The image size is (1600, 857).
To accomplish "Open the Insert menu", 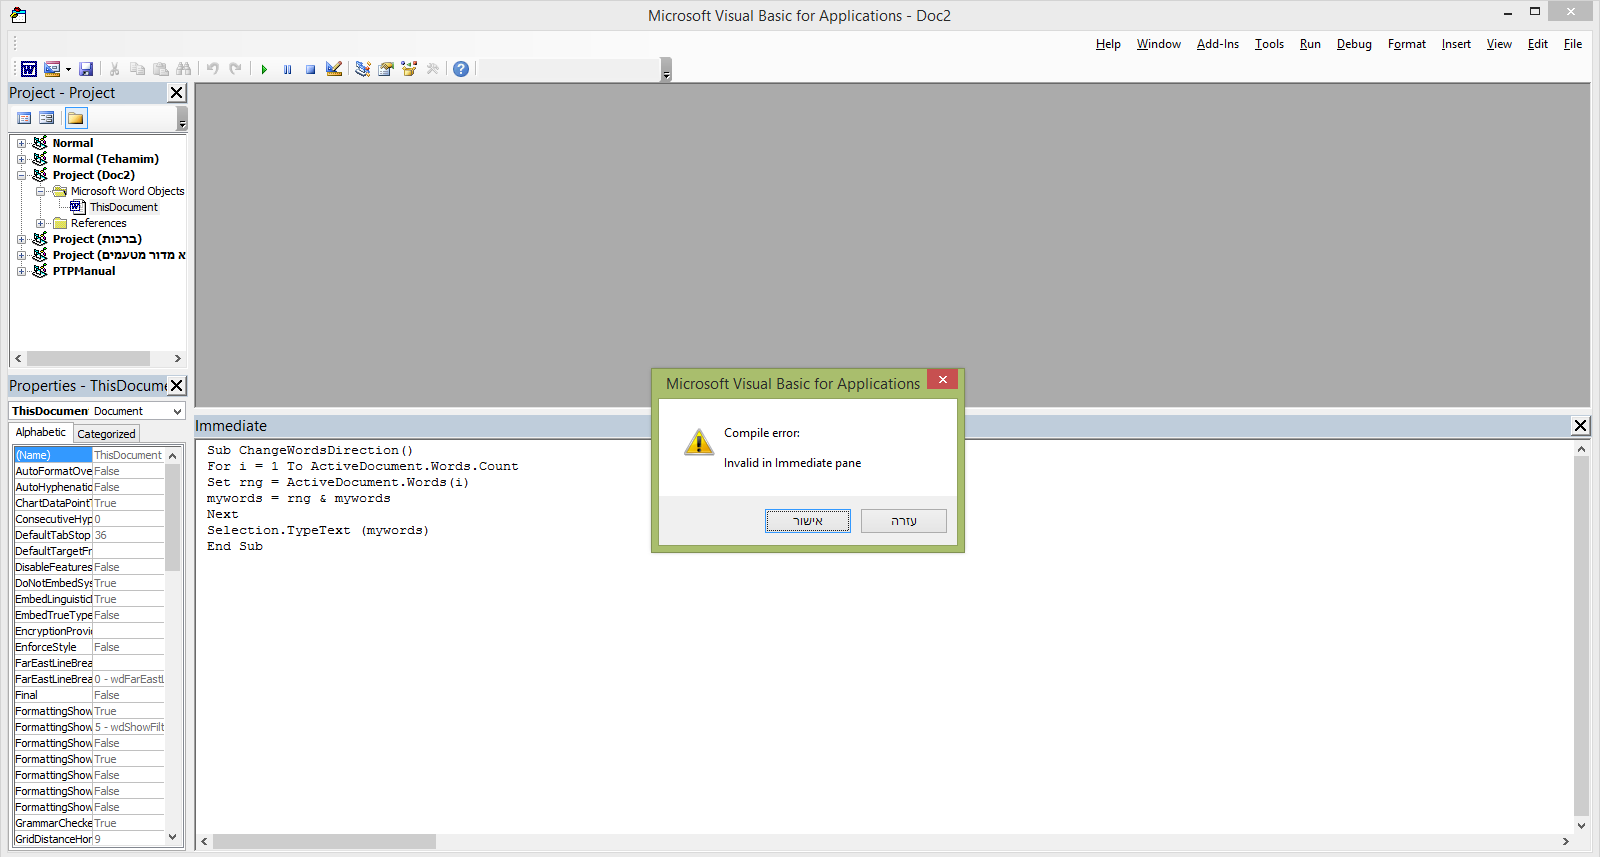I will (x=1456, y=44).
